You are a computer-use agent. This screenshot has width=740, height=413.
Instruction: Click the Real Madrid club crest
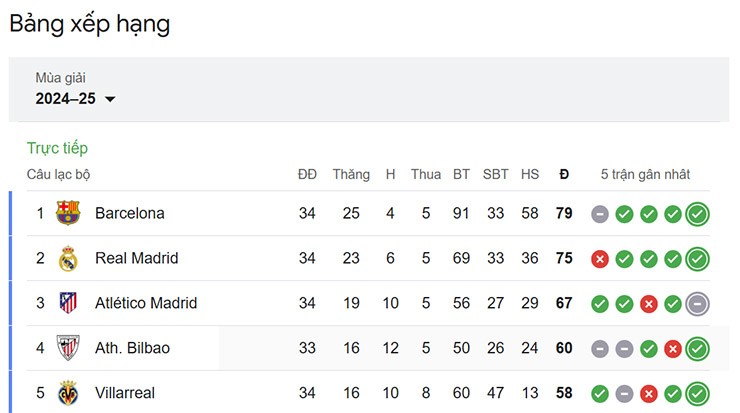click(68, 258)
